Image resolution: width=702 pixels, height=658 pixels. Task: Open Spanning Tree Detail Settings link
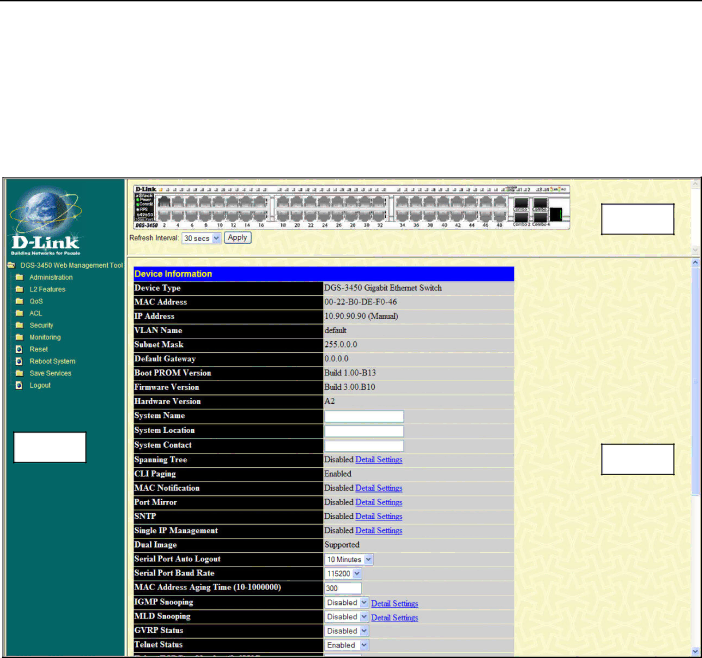coord(379,460)
